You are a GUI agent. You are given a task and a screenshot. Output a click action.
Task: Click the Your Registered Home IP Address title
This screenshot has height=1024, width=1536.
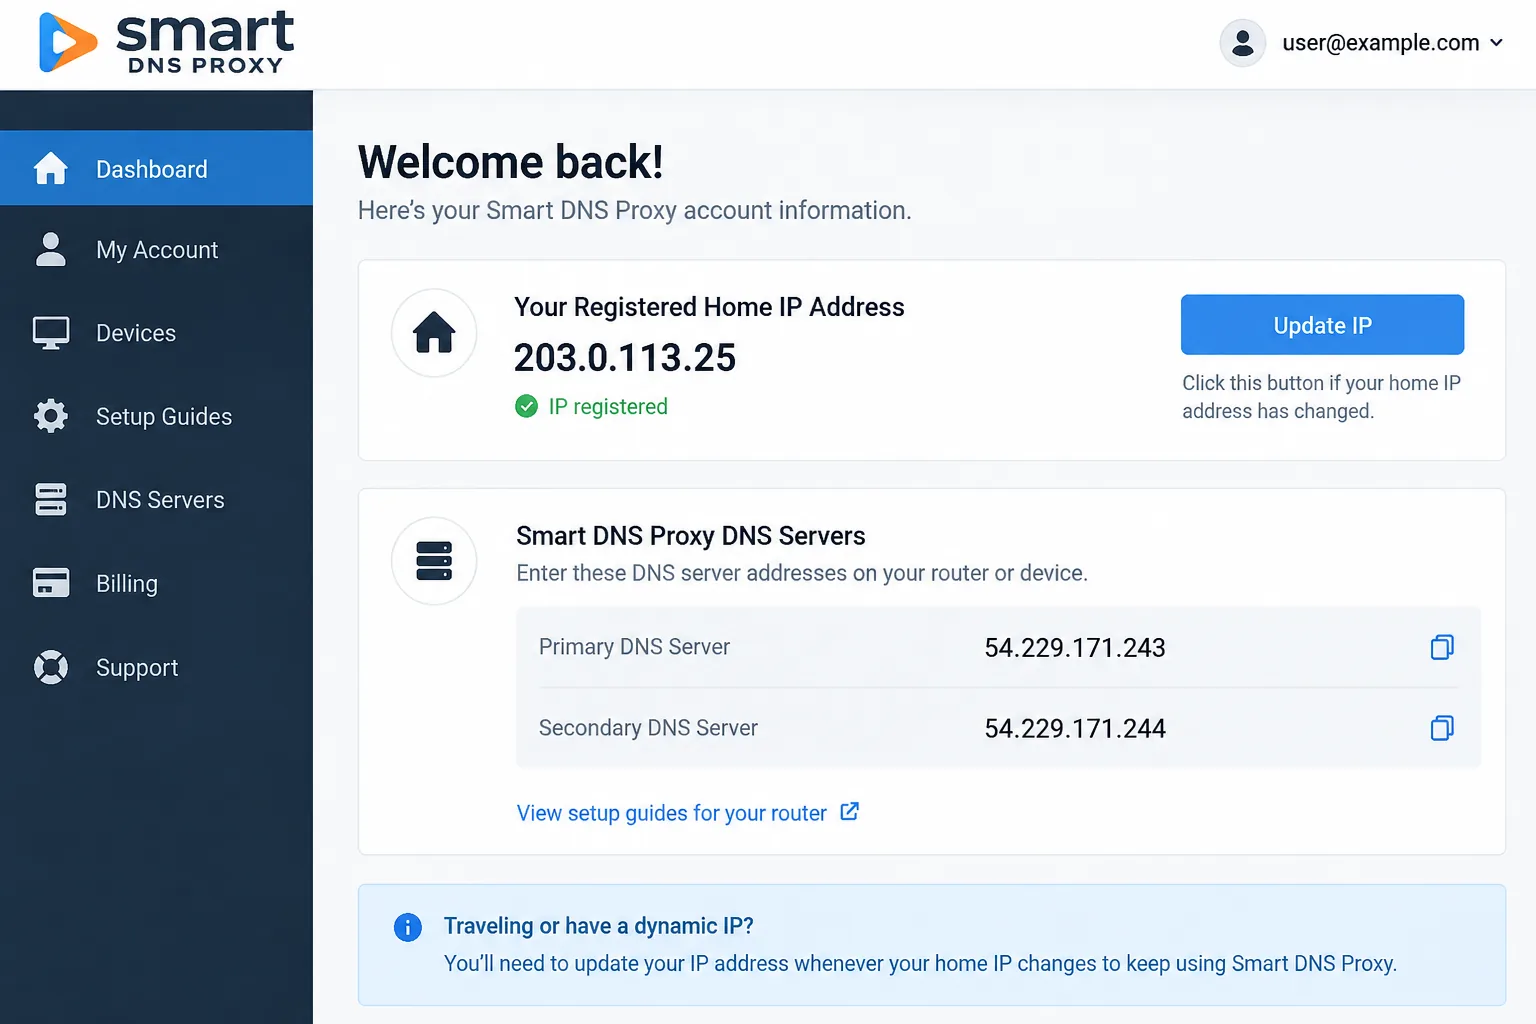tap(709, 307)
